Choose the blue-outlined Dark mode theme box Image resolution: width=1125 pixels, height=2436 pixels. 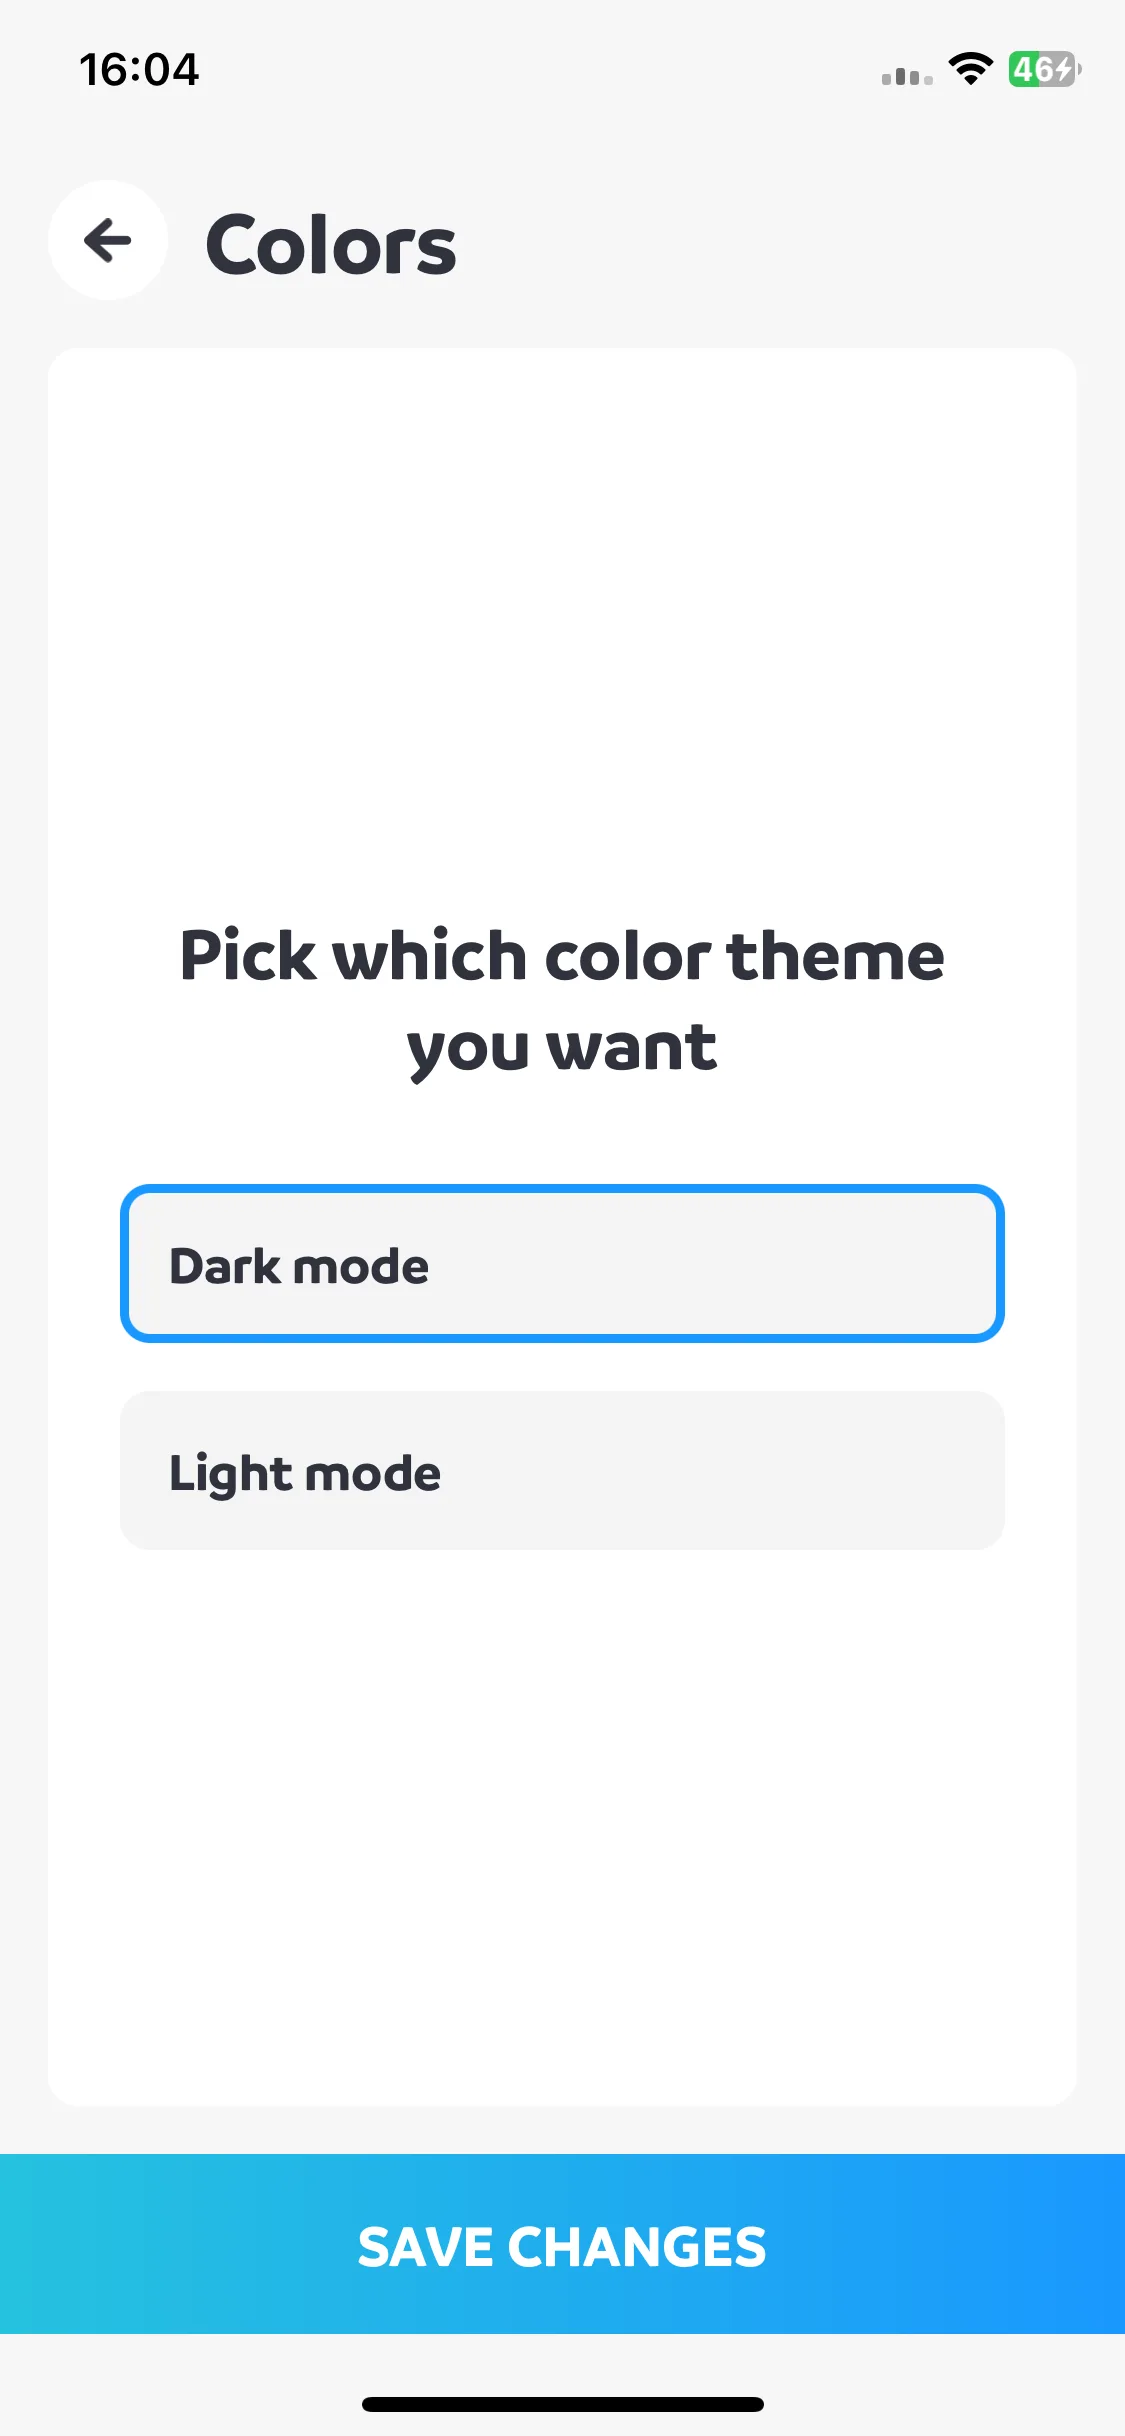(x=562, y=1264)
